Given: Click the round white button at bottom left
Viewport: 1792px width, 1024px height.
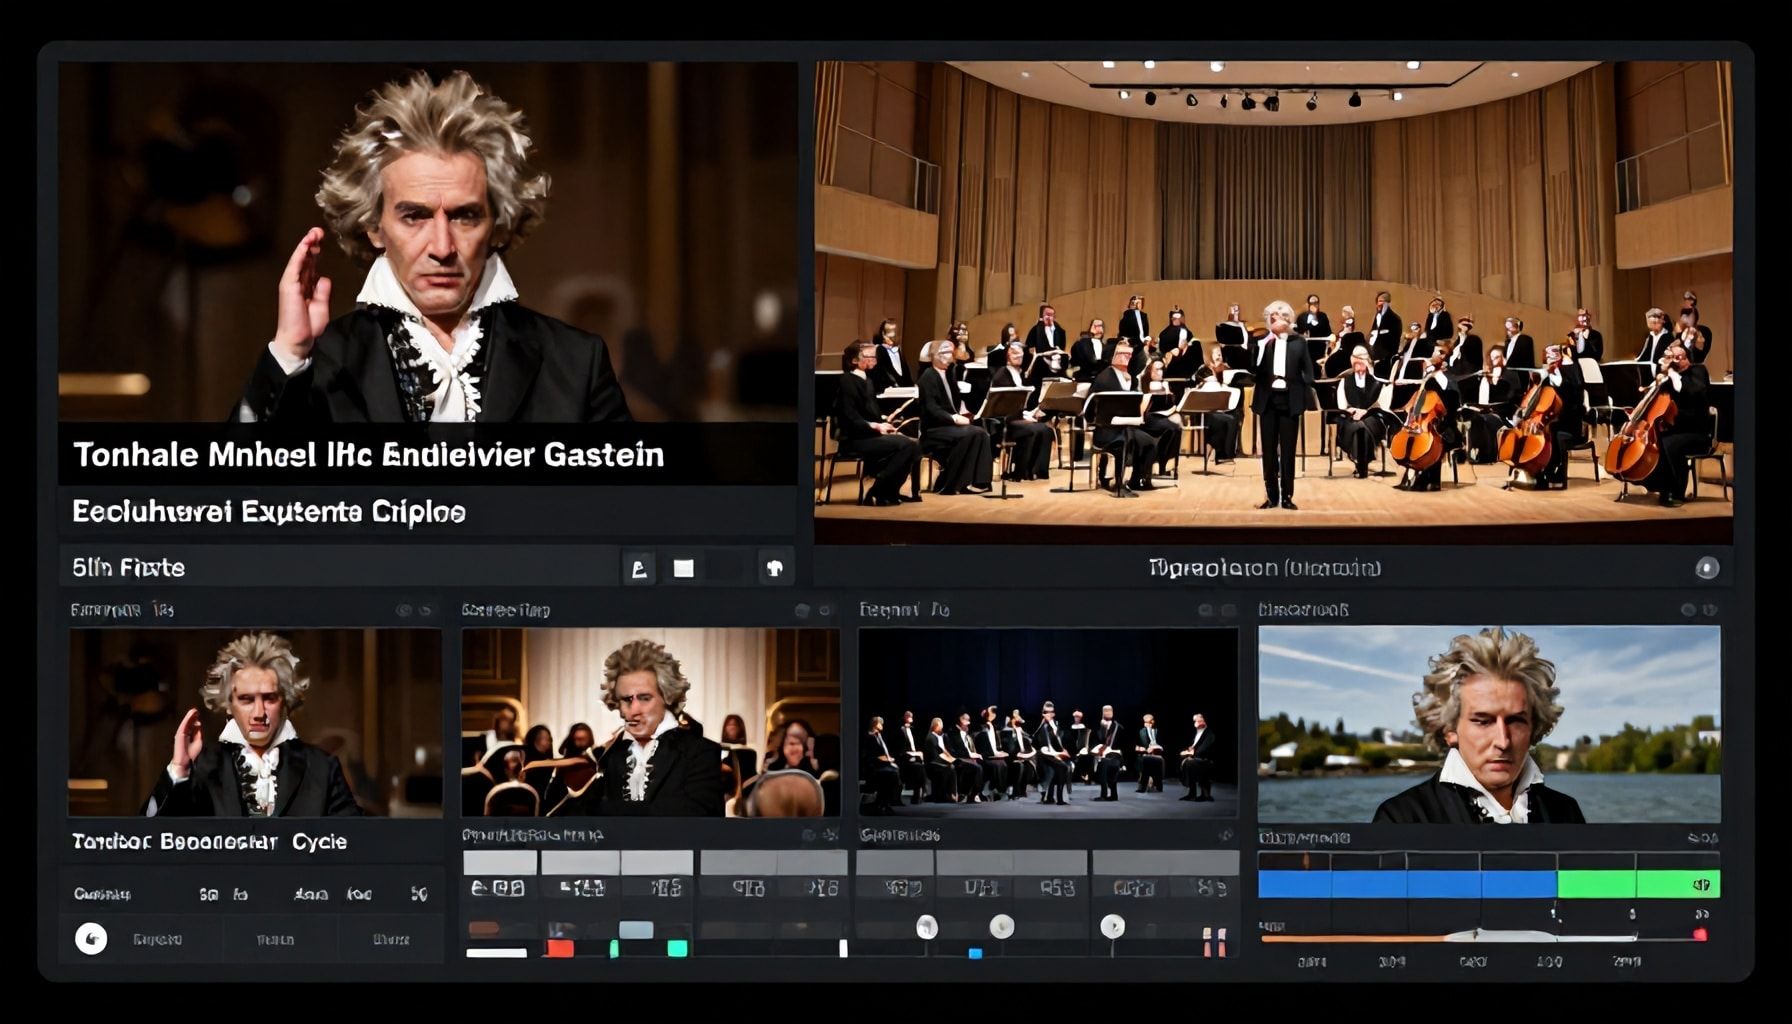Looking at the screenshot, I should tap(91, 938).
